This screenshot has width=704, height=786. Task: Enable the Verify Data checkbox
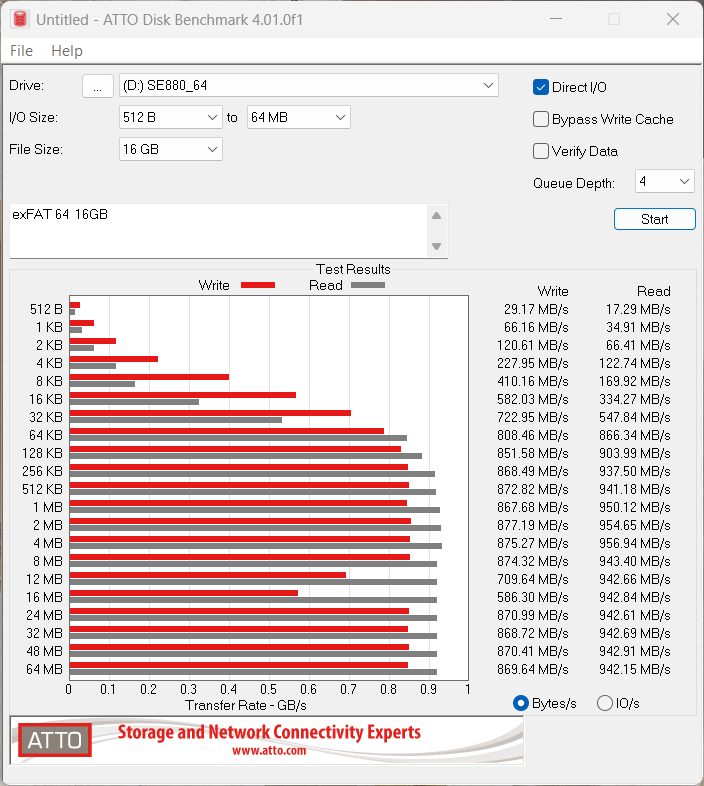(x=541, y=151)
